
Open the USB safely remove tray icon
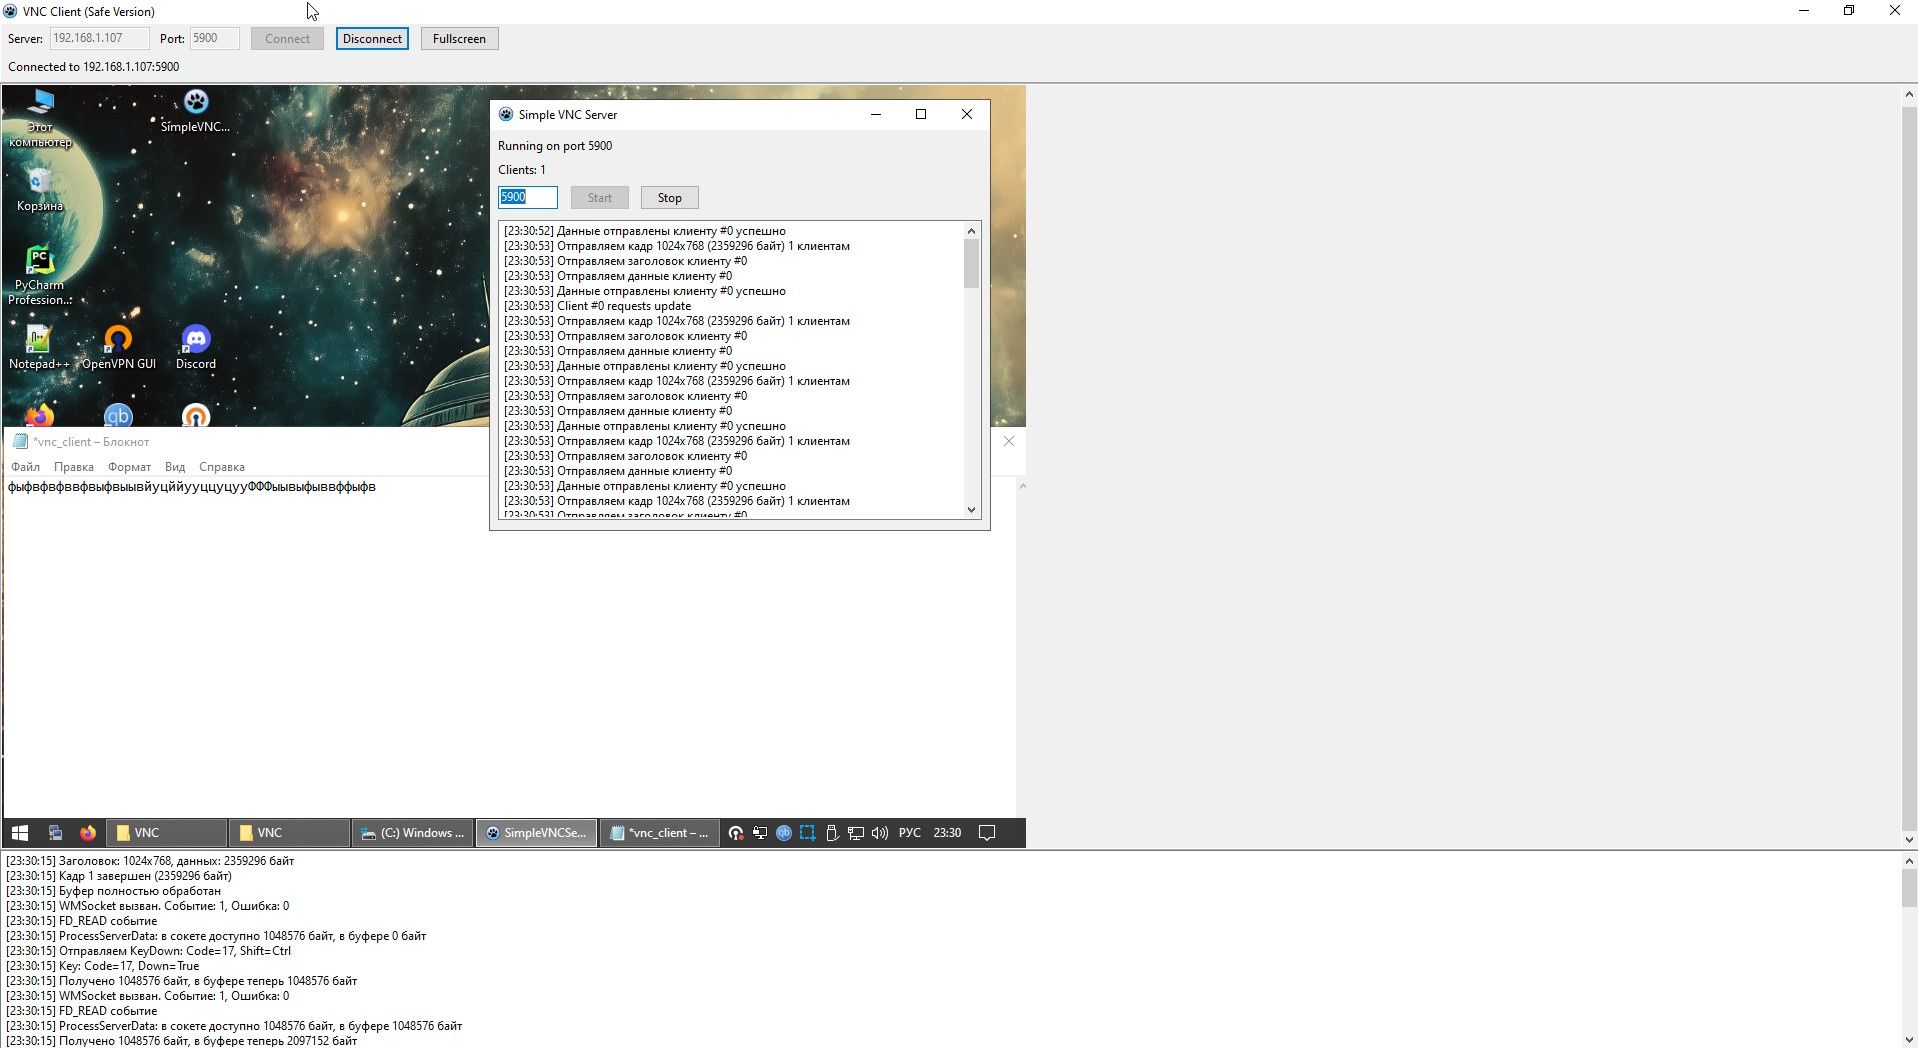point(832,833)
